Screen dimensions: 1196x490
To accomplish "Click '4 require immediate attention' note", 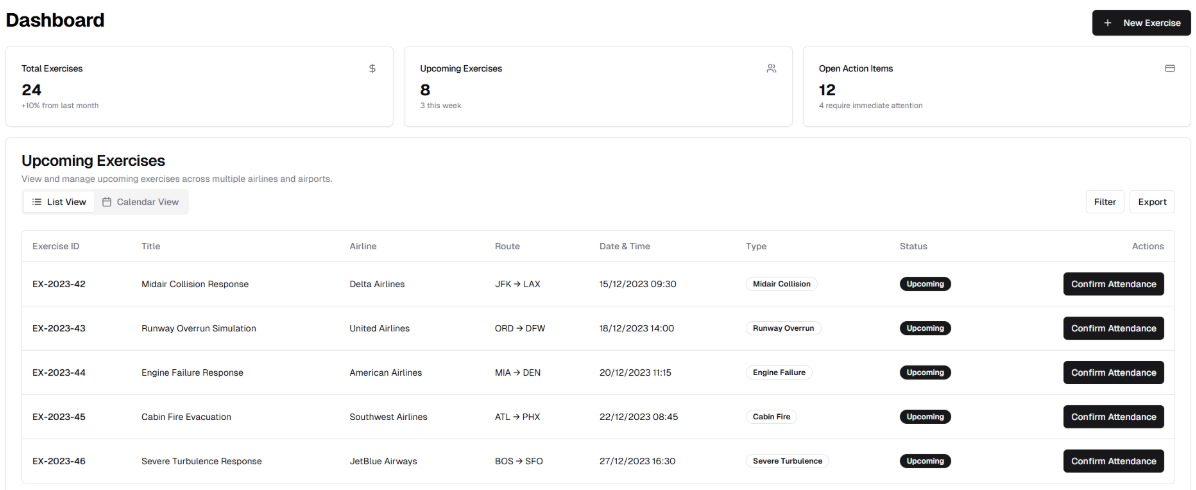I will coord(870,105).
